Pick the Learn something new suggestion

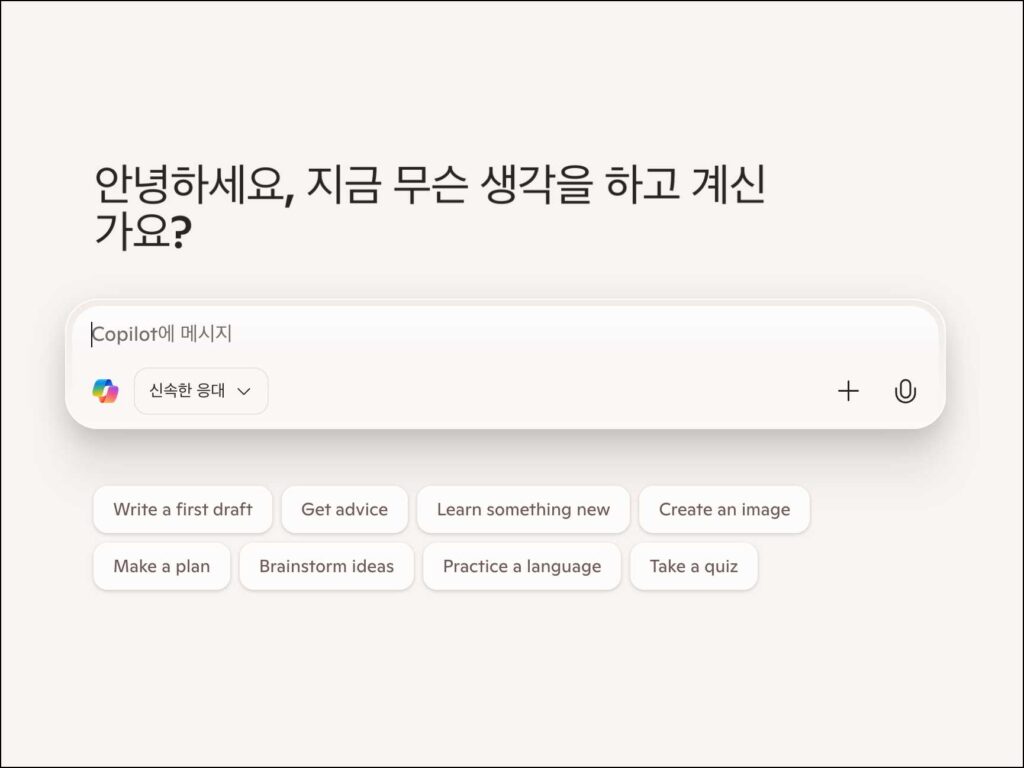(x=523, y=509)
